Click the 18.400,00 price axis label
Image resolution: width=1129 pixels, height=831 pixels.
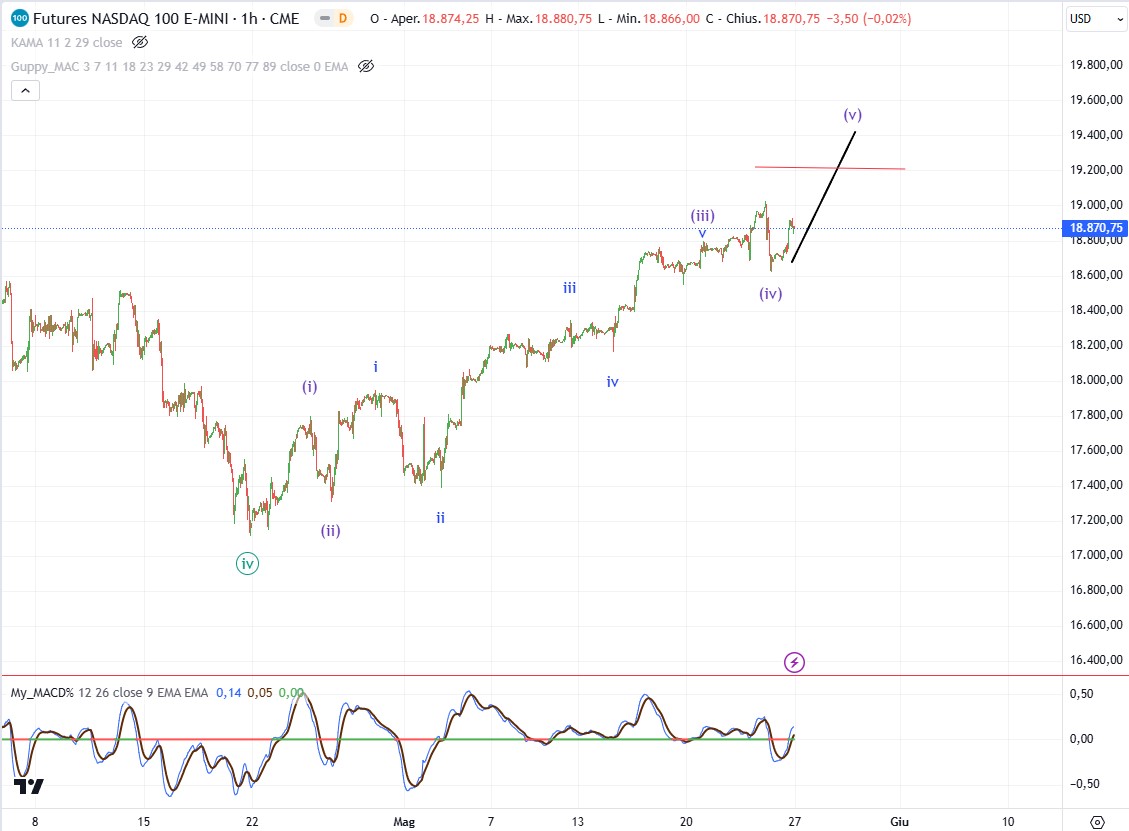click(x=1096, y=310)
